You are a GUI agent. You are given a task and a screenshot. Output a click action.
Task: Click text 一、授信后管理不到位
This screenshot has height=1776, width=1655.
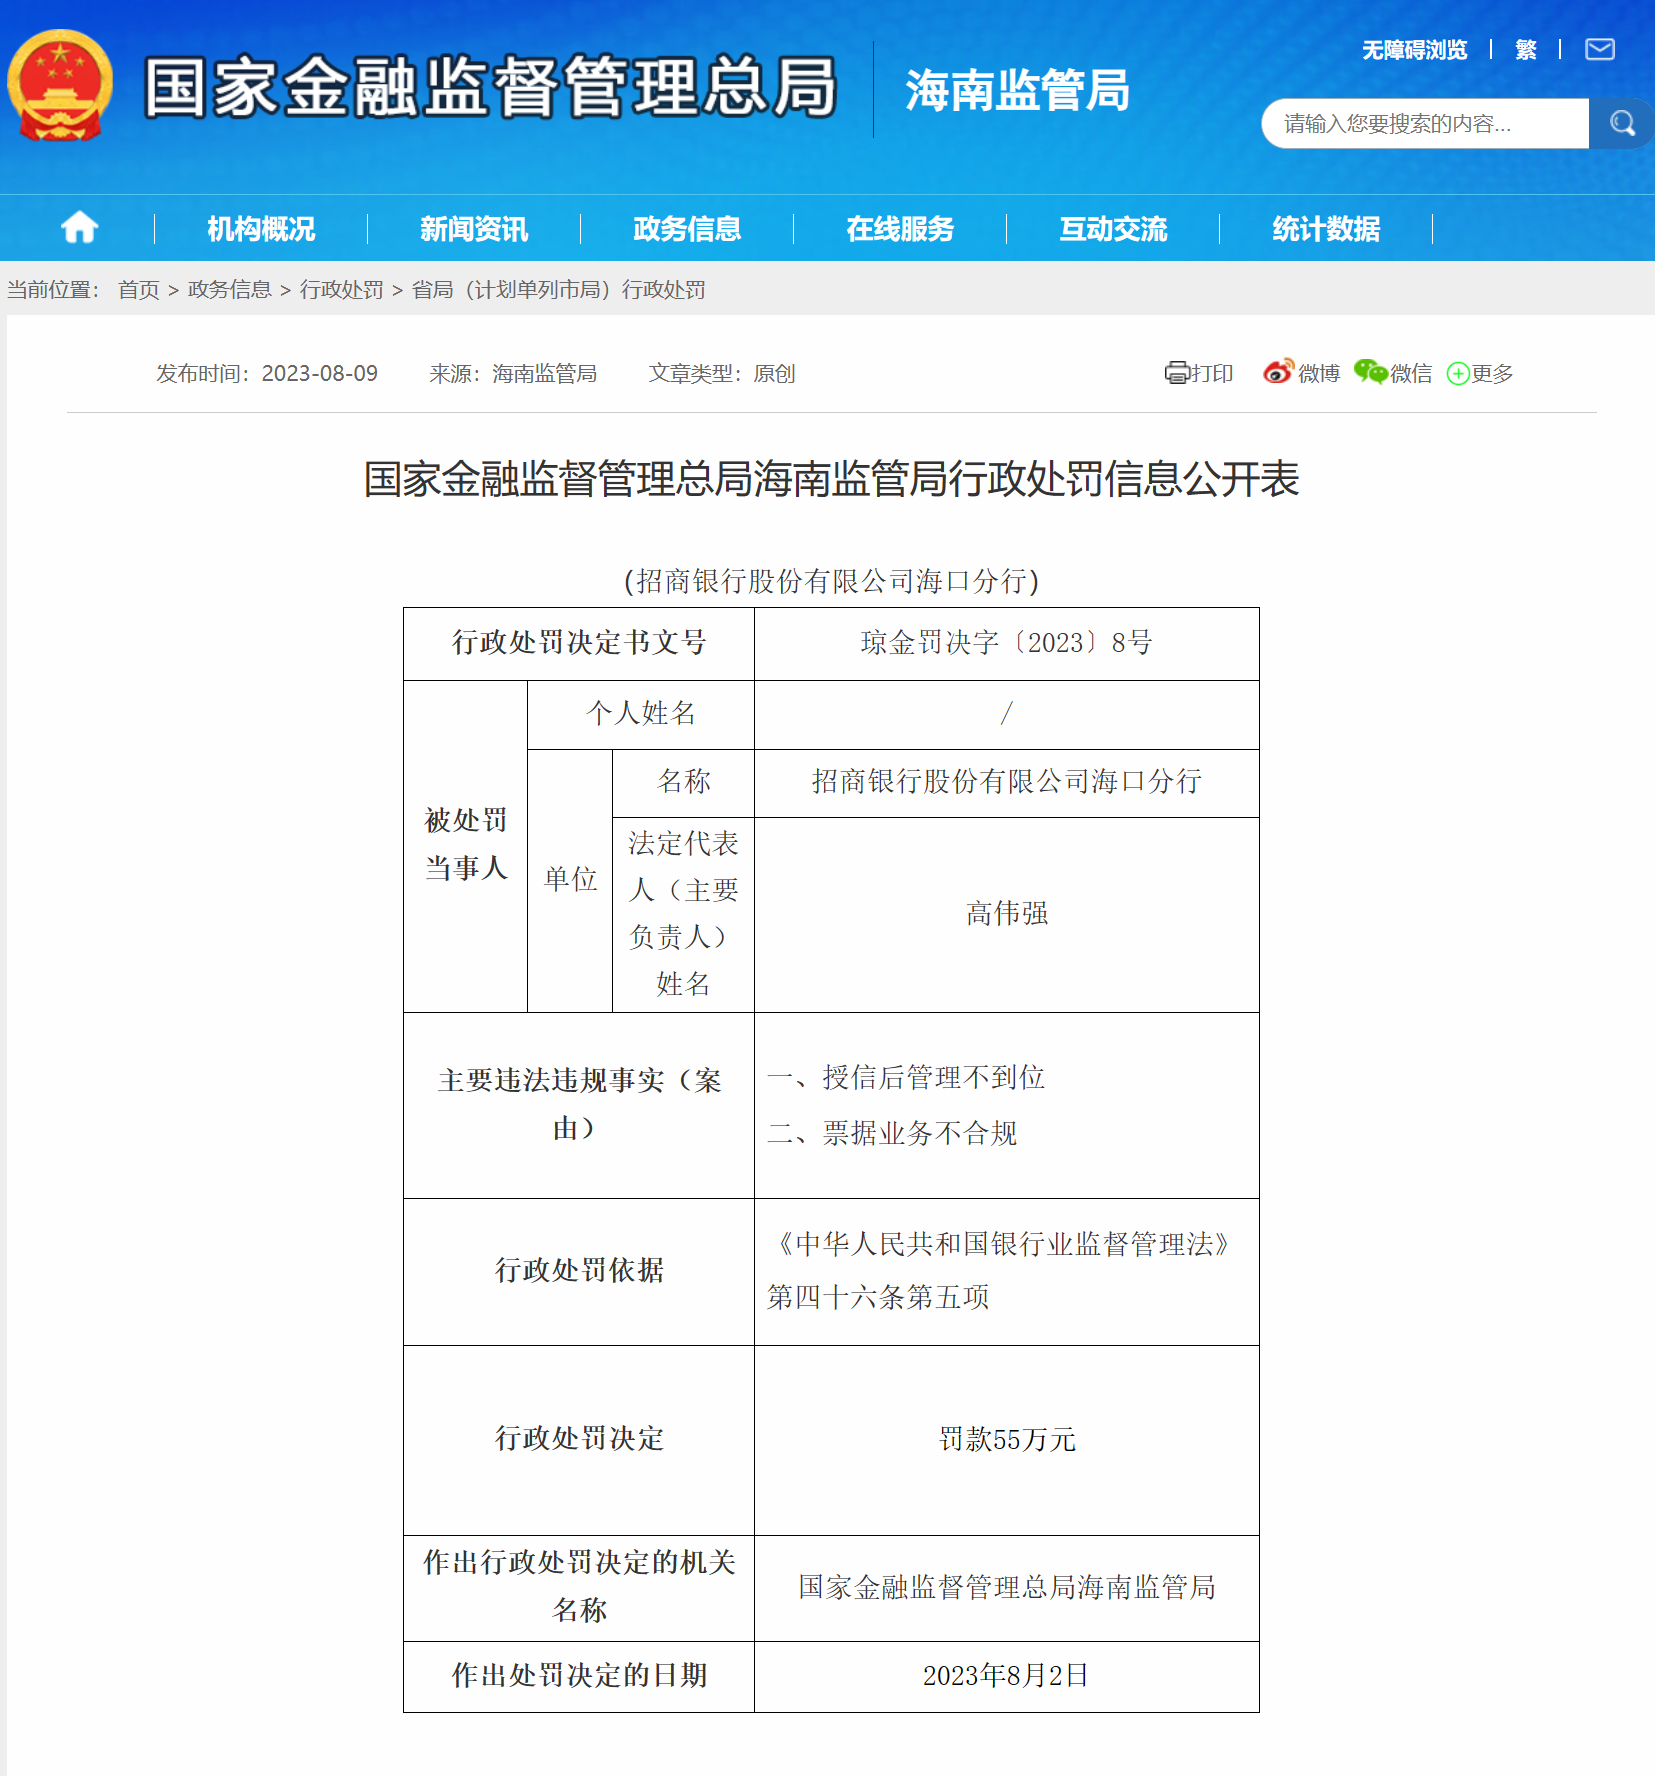click(x=906, y=1078)
